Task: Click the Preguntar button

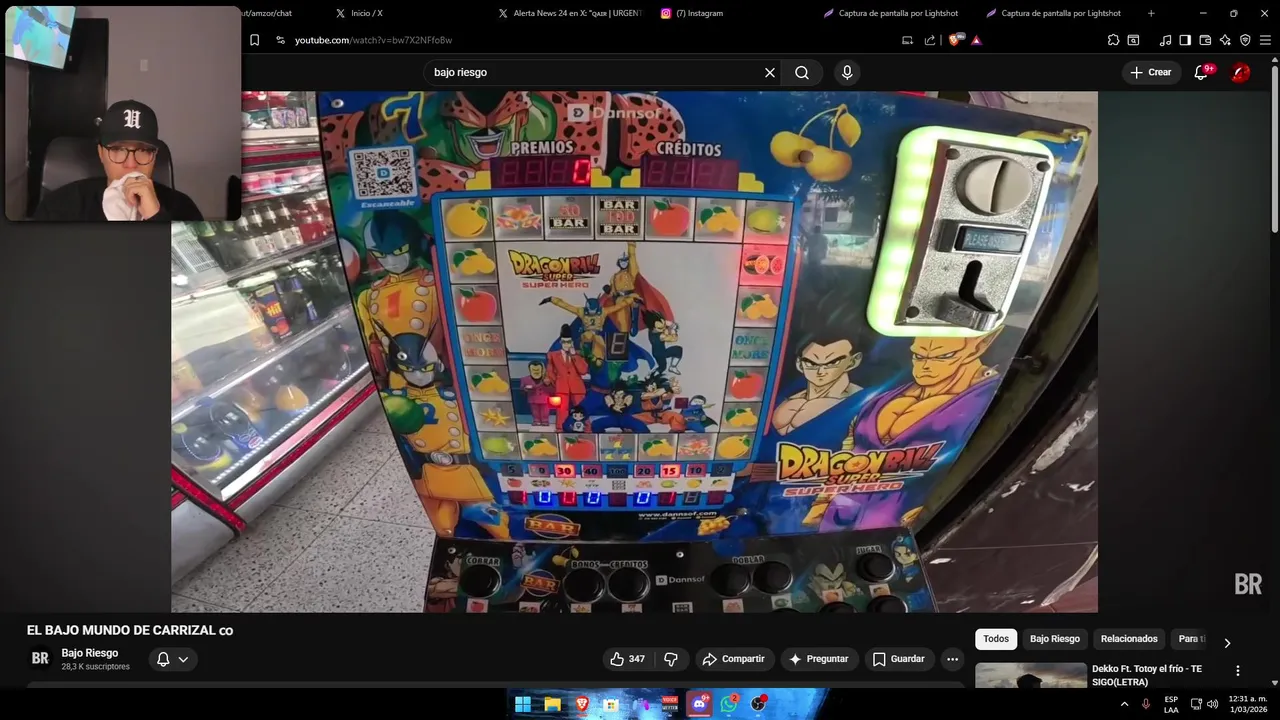Action: pyautogui.click(x=818, y=659)
